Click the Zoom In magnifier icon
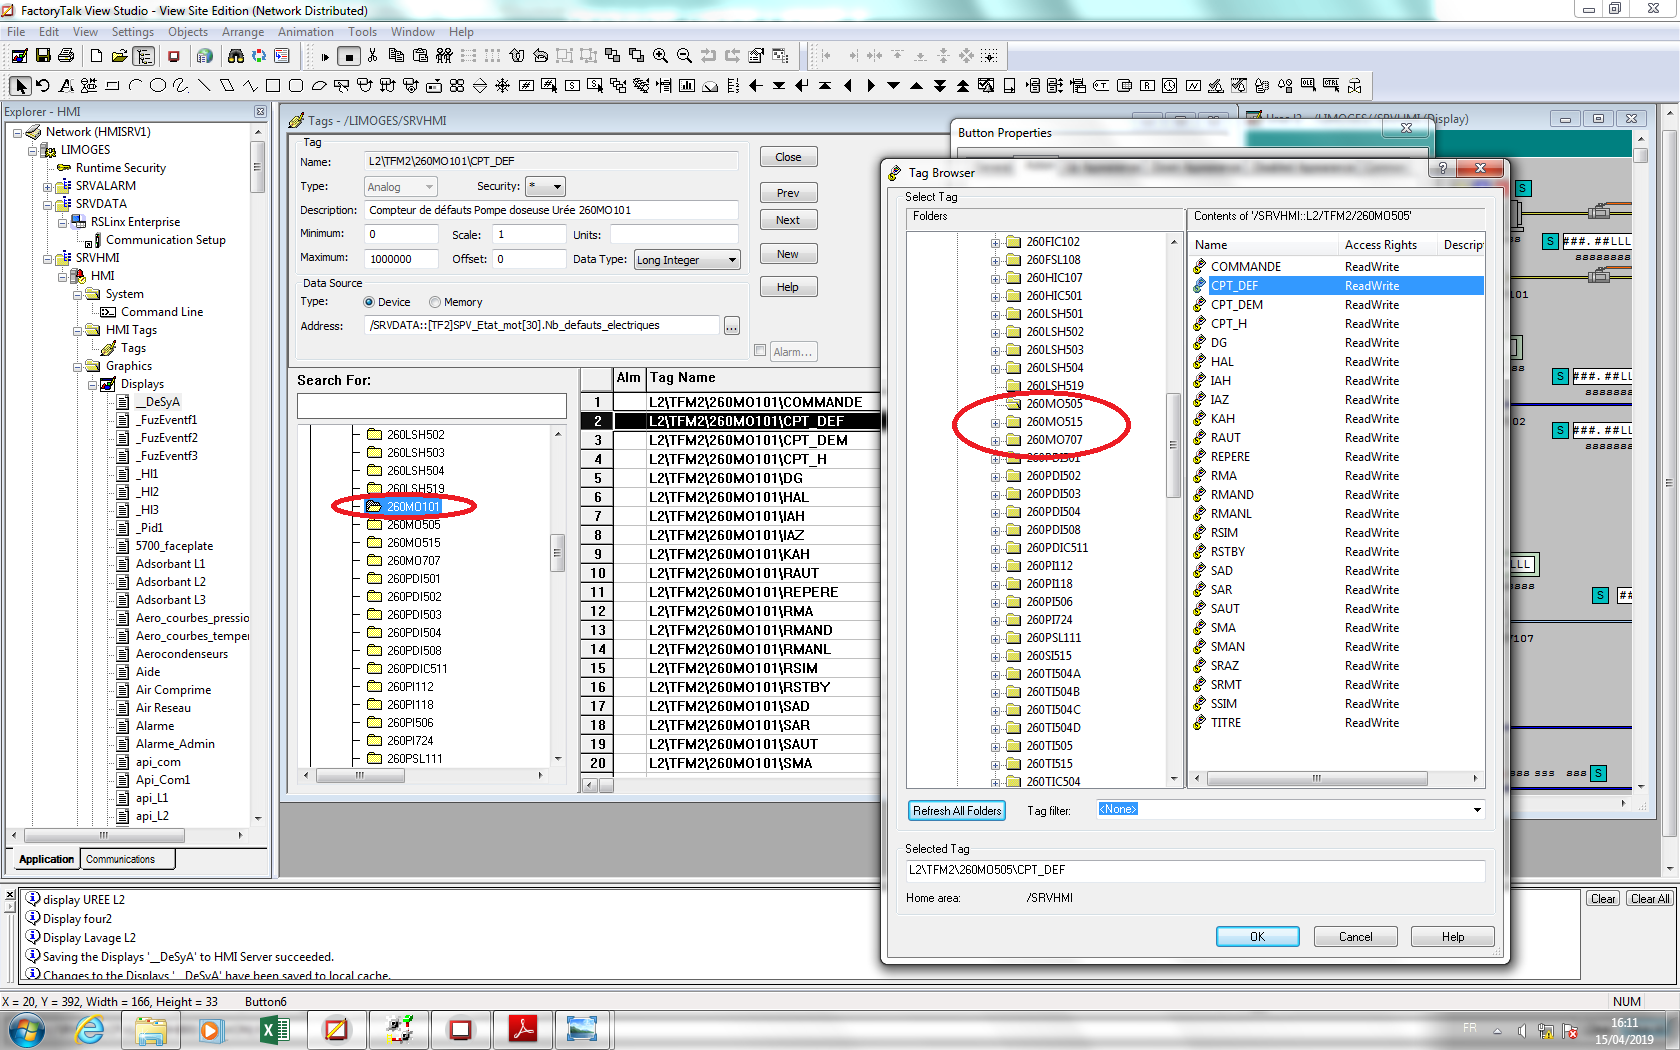Image resolution: width=1680 pixels, height=1050 pixels. [x=660, y=56]
